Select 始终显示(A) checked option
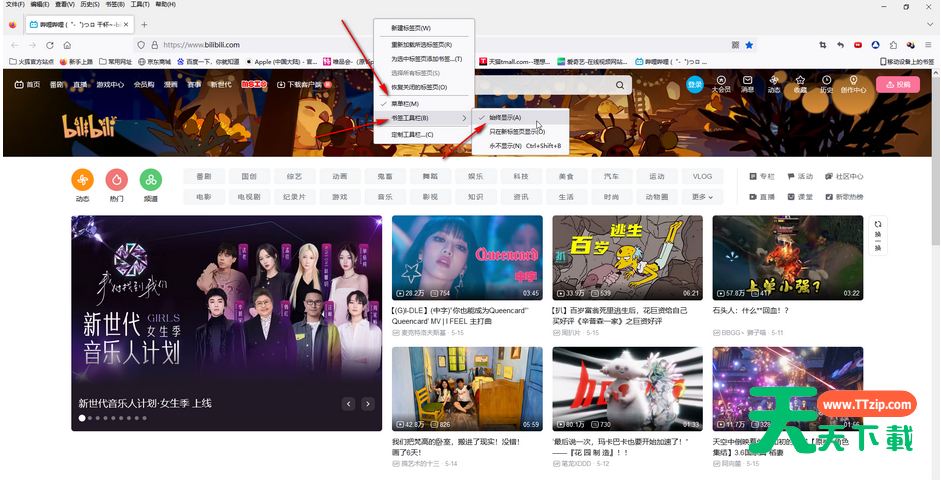Image resolution: width=941 pixels, height=480 pixels. tap(520, 118)
